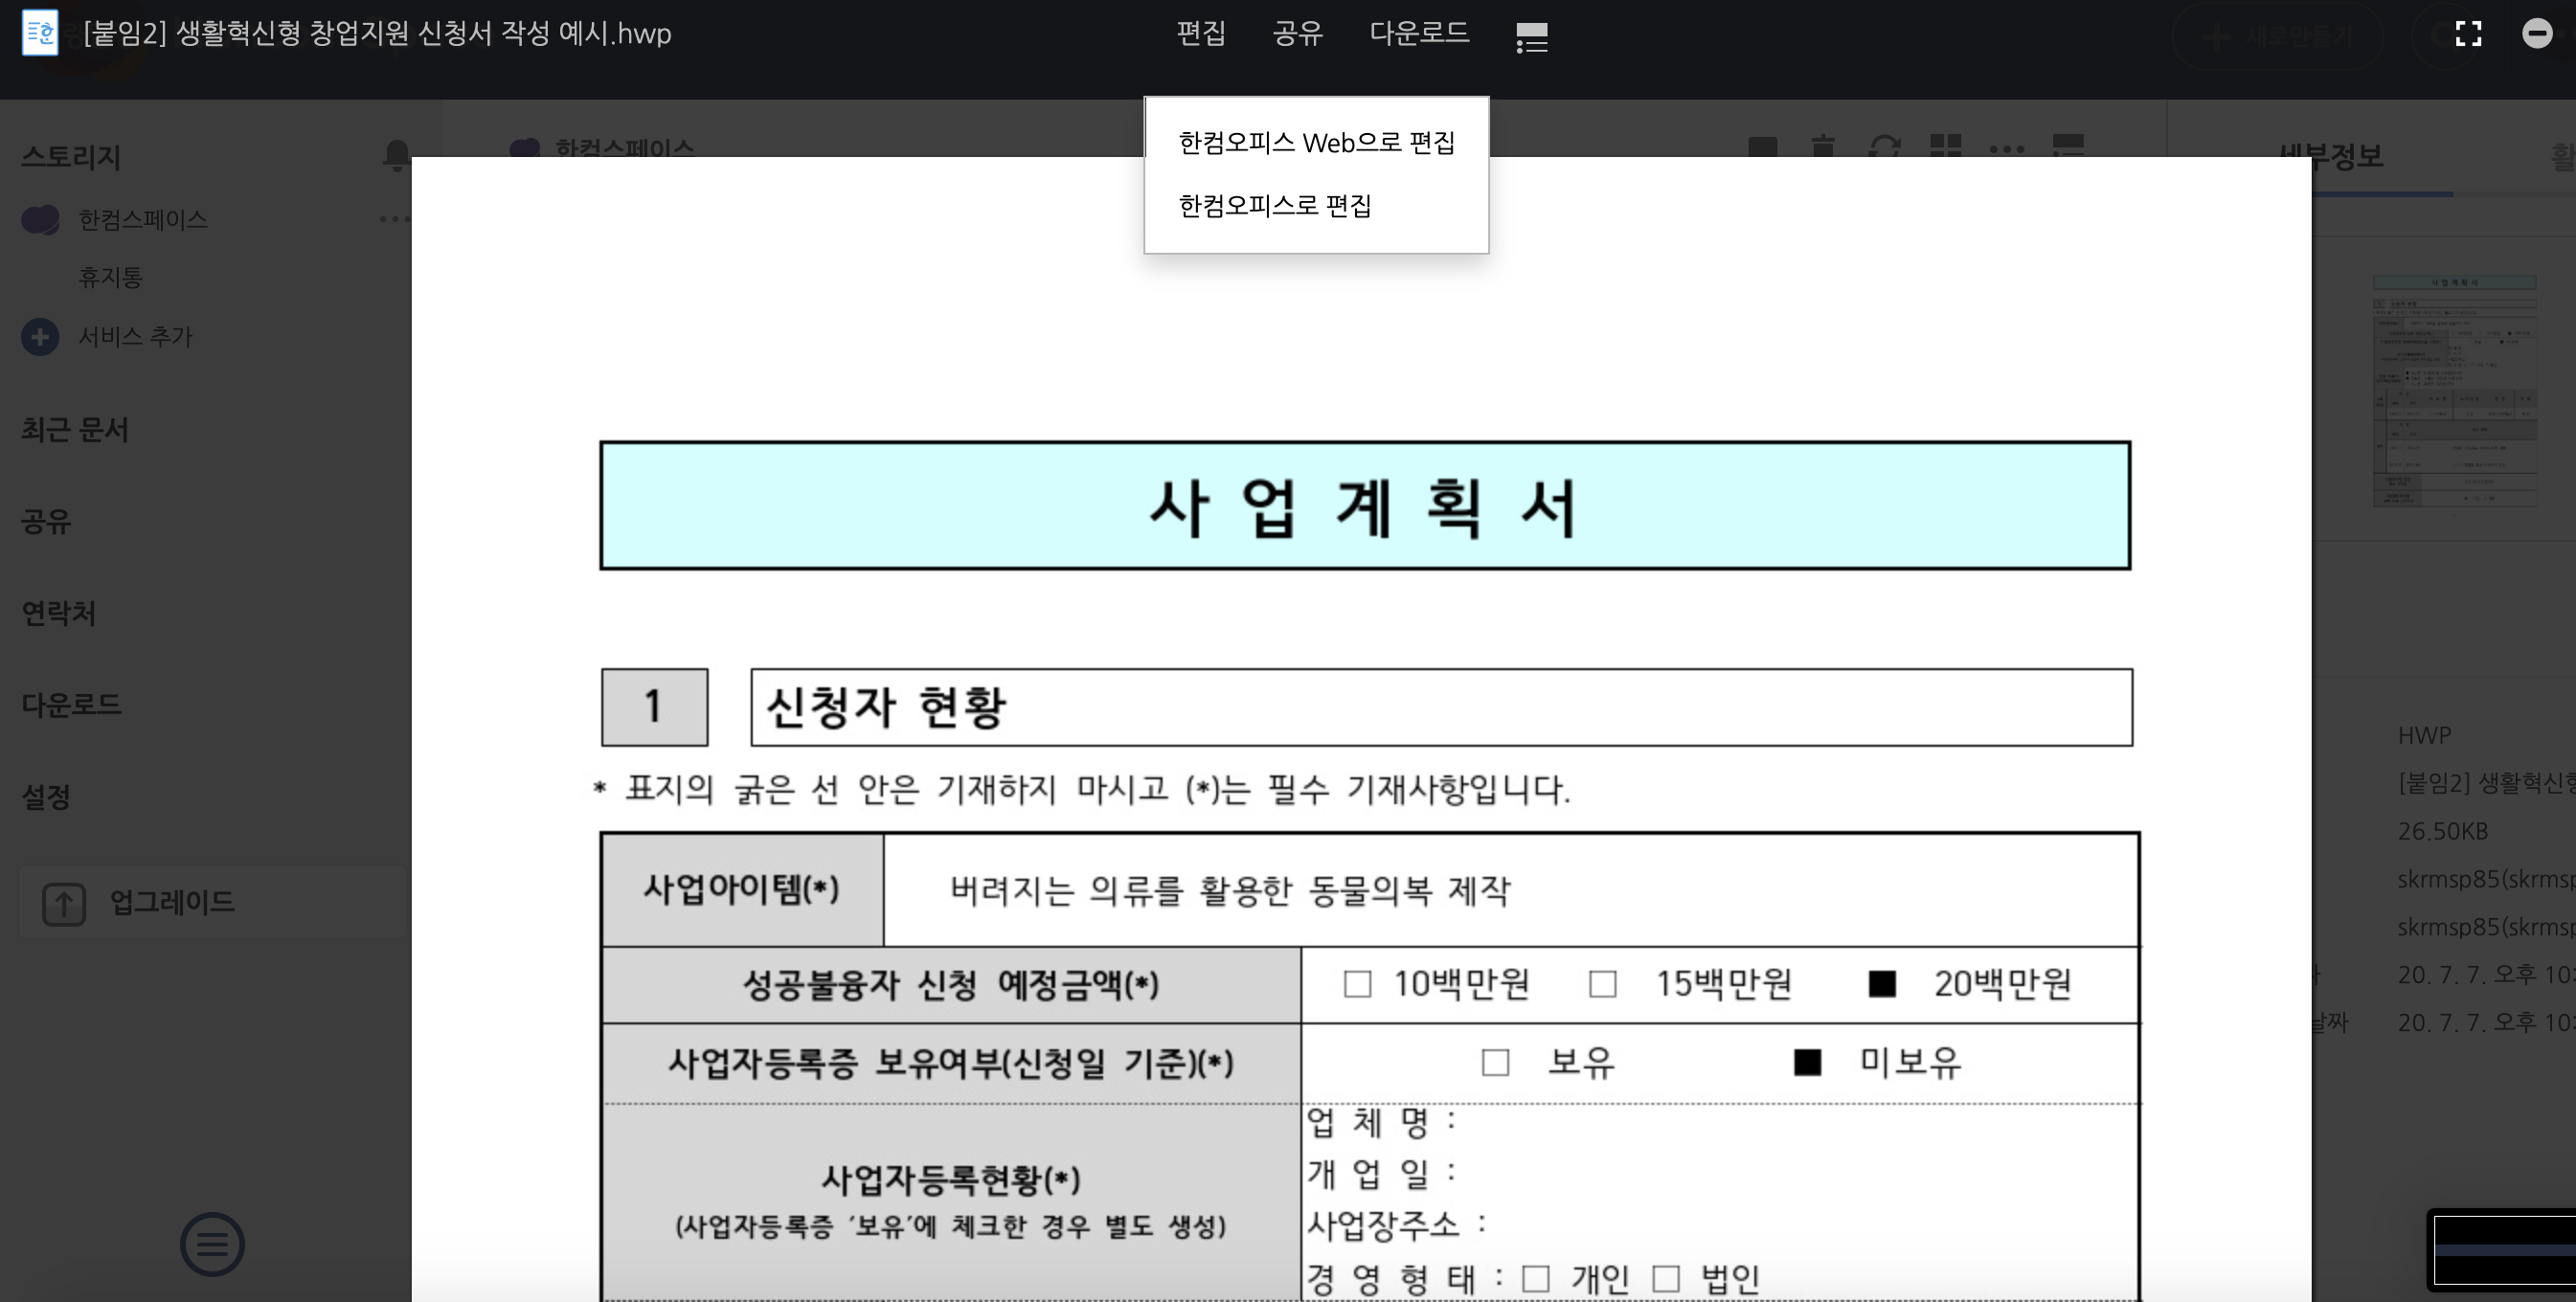Open 설정 in the left sidebar

pos(46,797)
